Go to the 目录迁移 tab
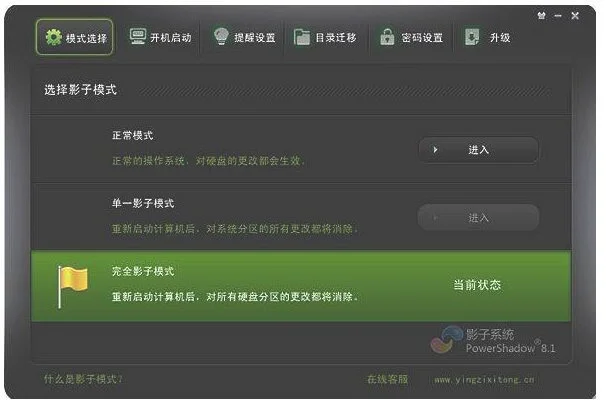 click(336, 38)
